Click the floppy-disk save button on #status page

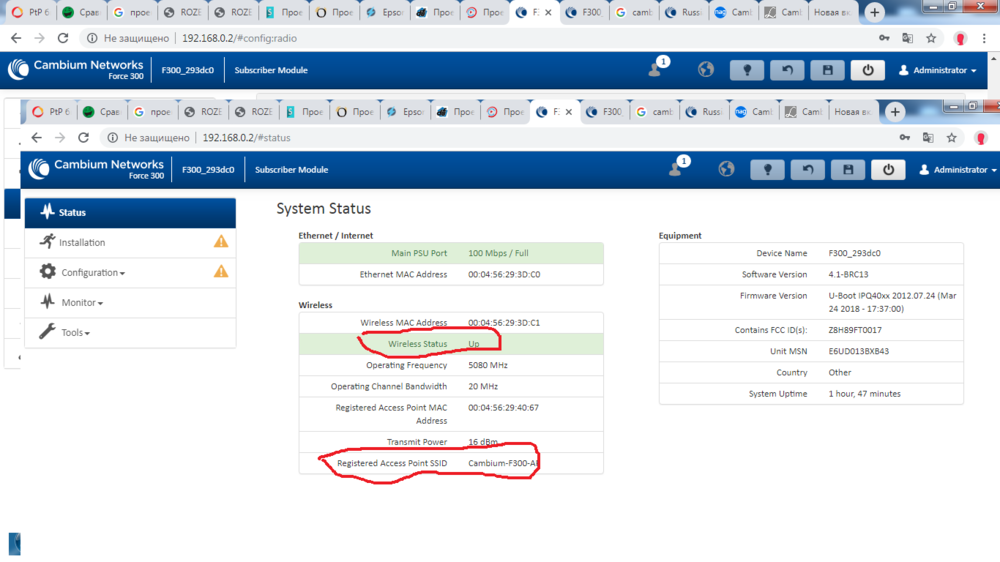848,170
